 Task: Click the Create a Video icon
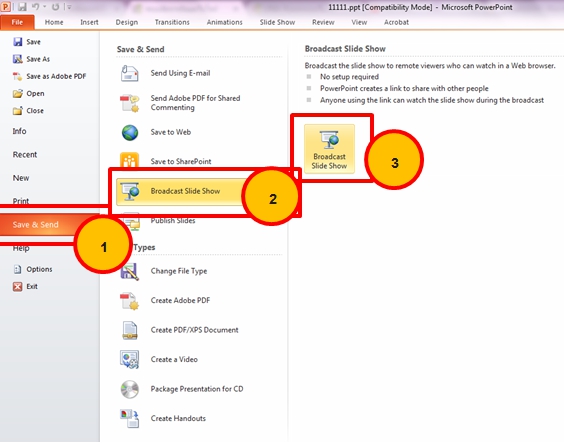pos(130,360)
